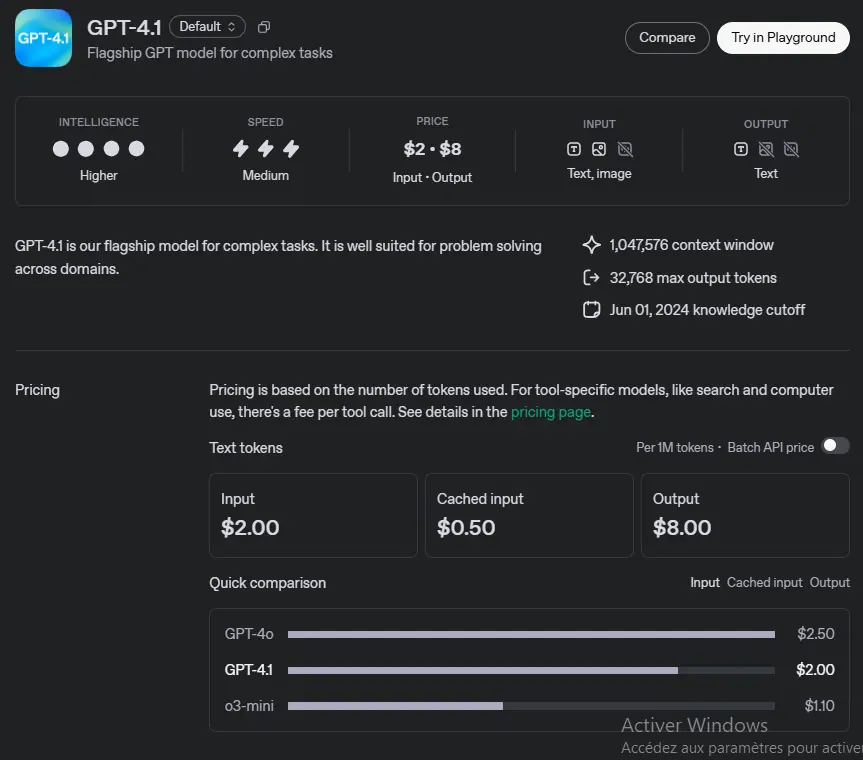Click the text output icon under OUTPUT
The image size is (863, 760).
point(741,149)
